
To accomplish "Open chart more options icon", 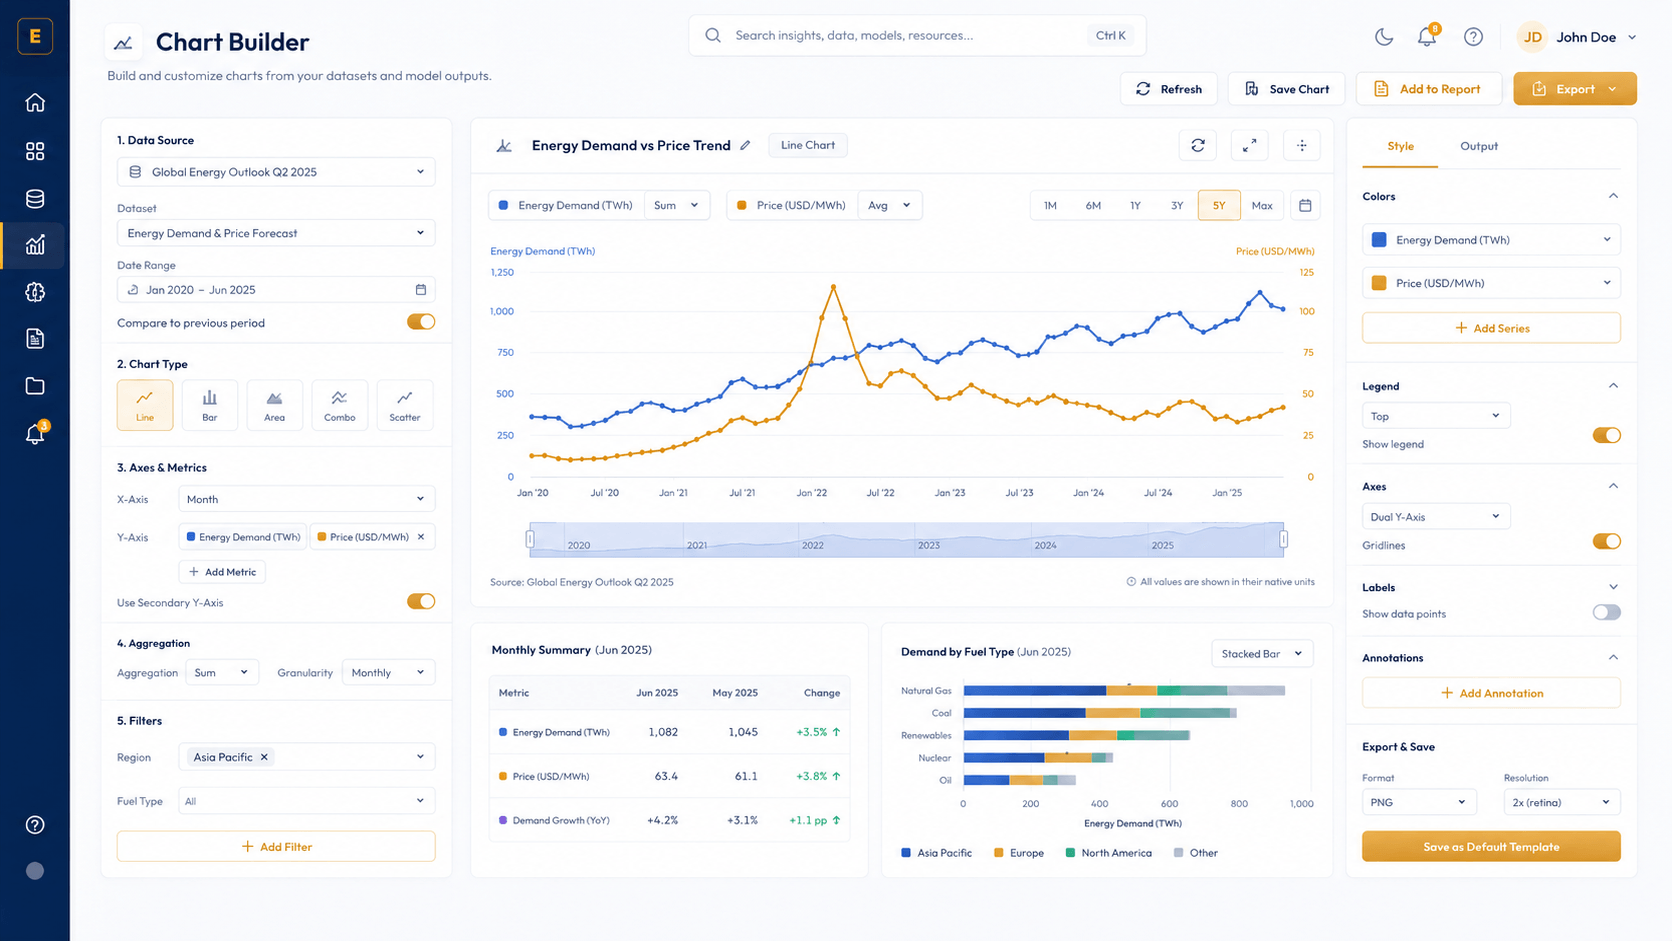I will (x=1302, y=146).
